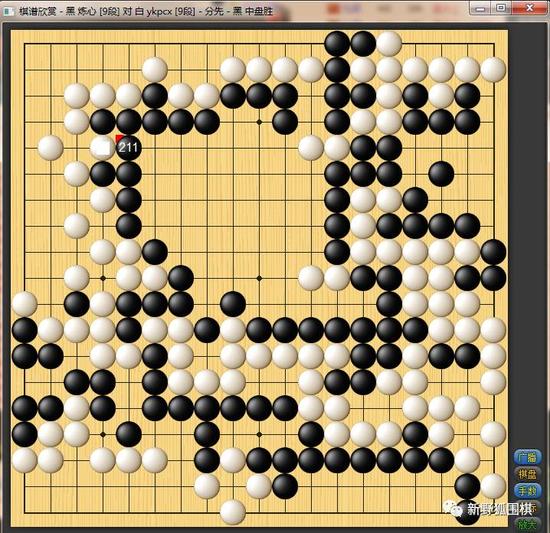Toggle the 棋盘 board button

pyautogui.click(x=527, y=474)
